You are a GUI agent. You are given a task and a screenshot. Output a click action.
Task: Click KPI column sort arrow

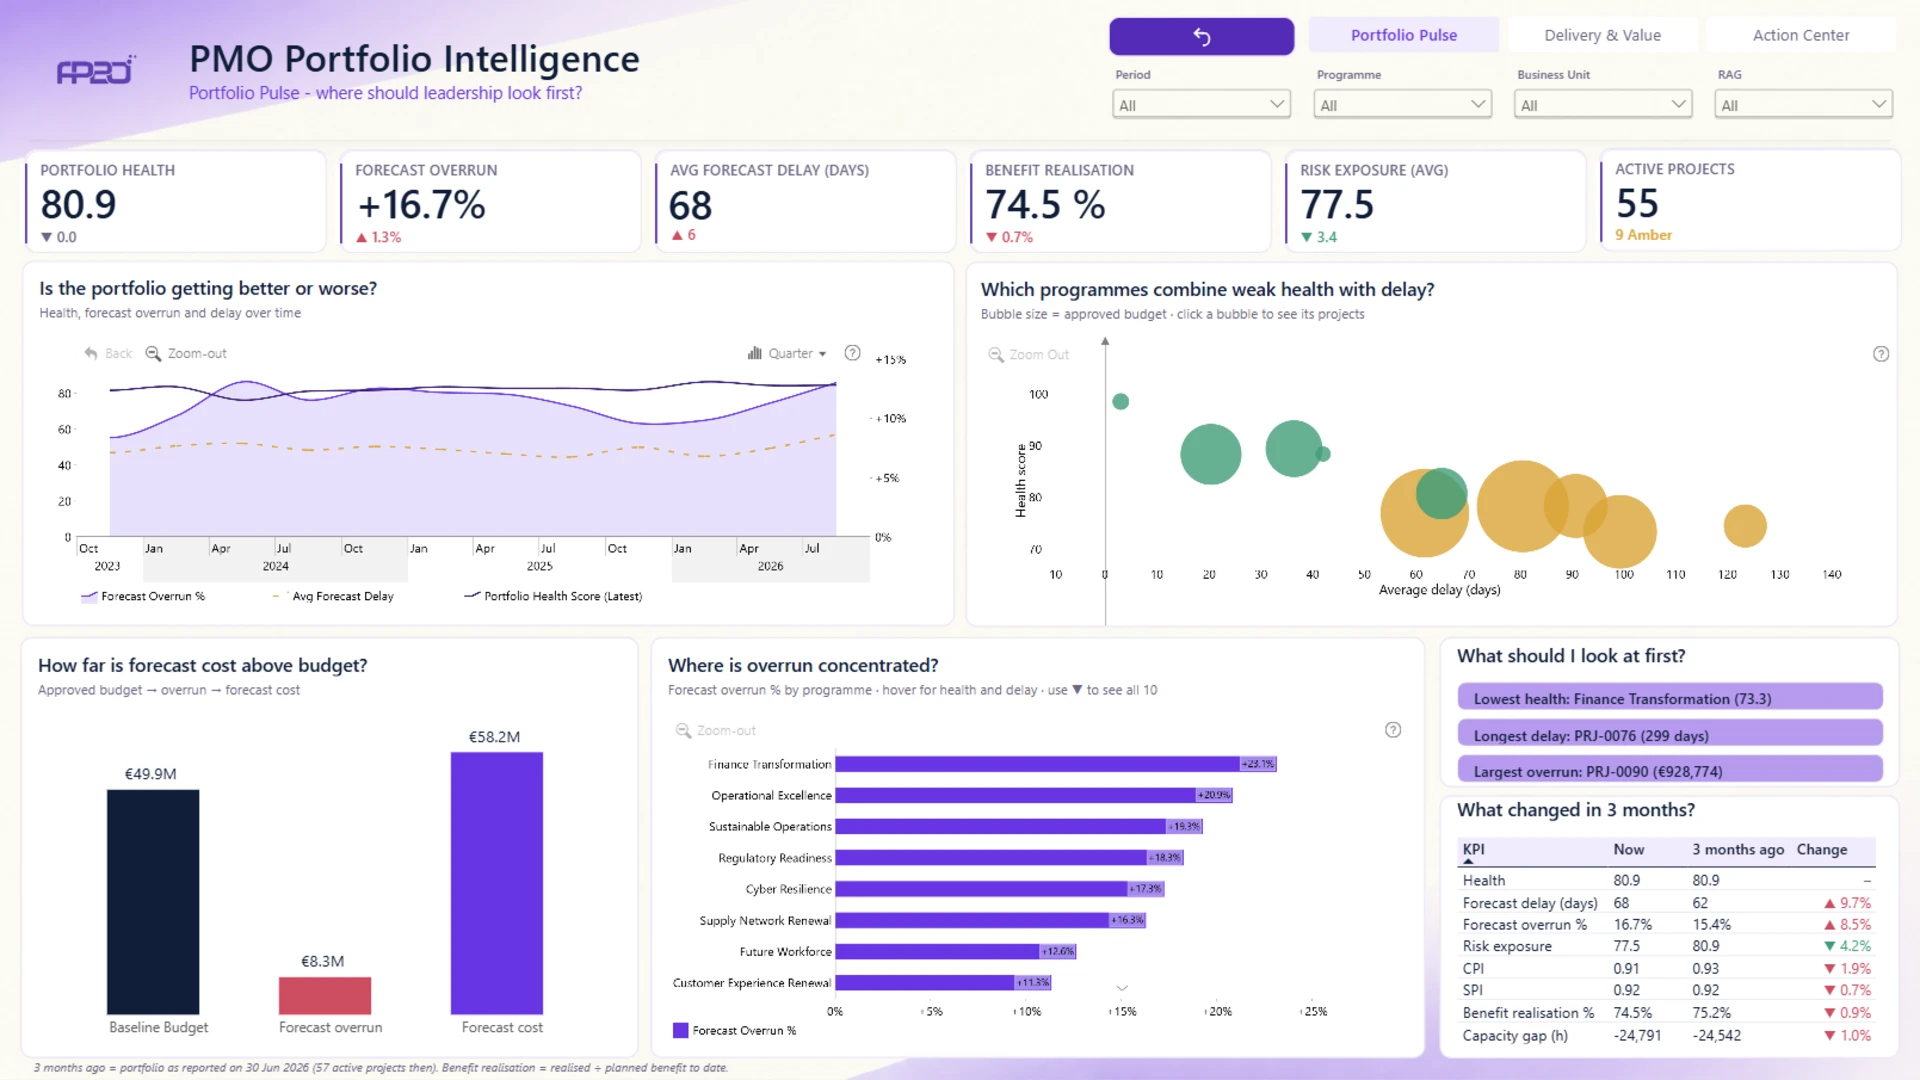tap(1468, 861)
